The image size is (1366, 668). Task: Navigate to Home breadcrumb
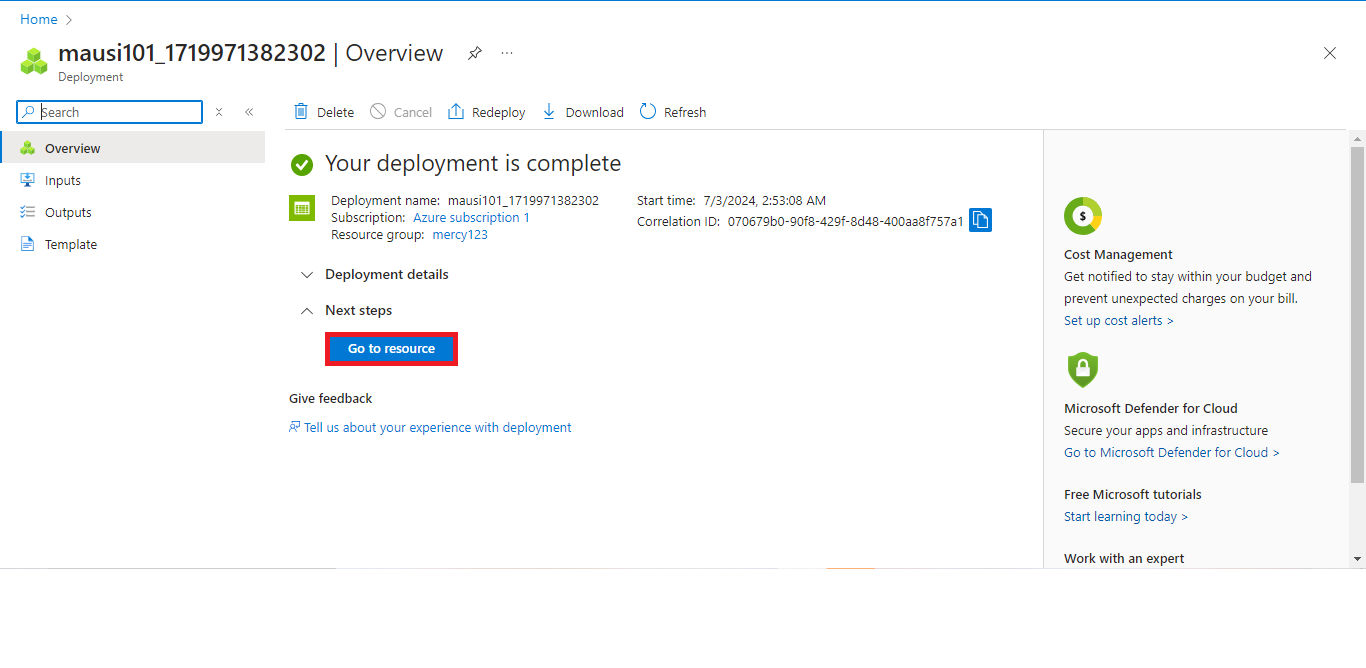tap(39, 19)
